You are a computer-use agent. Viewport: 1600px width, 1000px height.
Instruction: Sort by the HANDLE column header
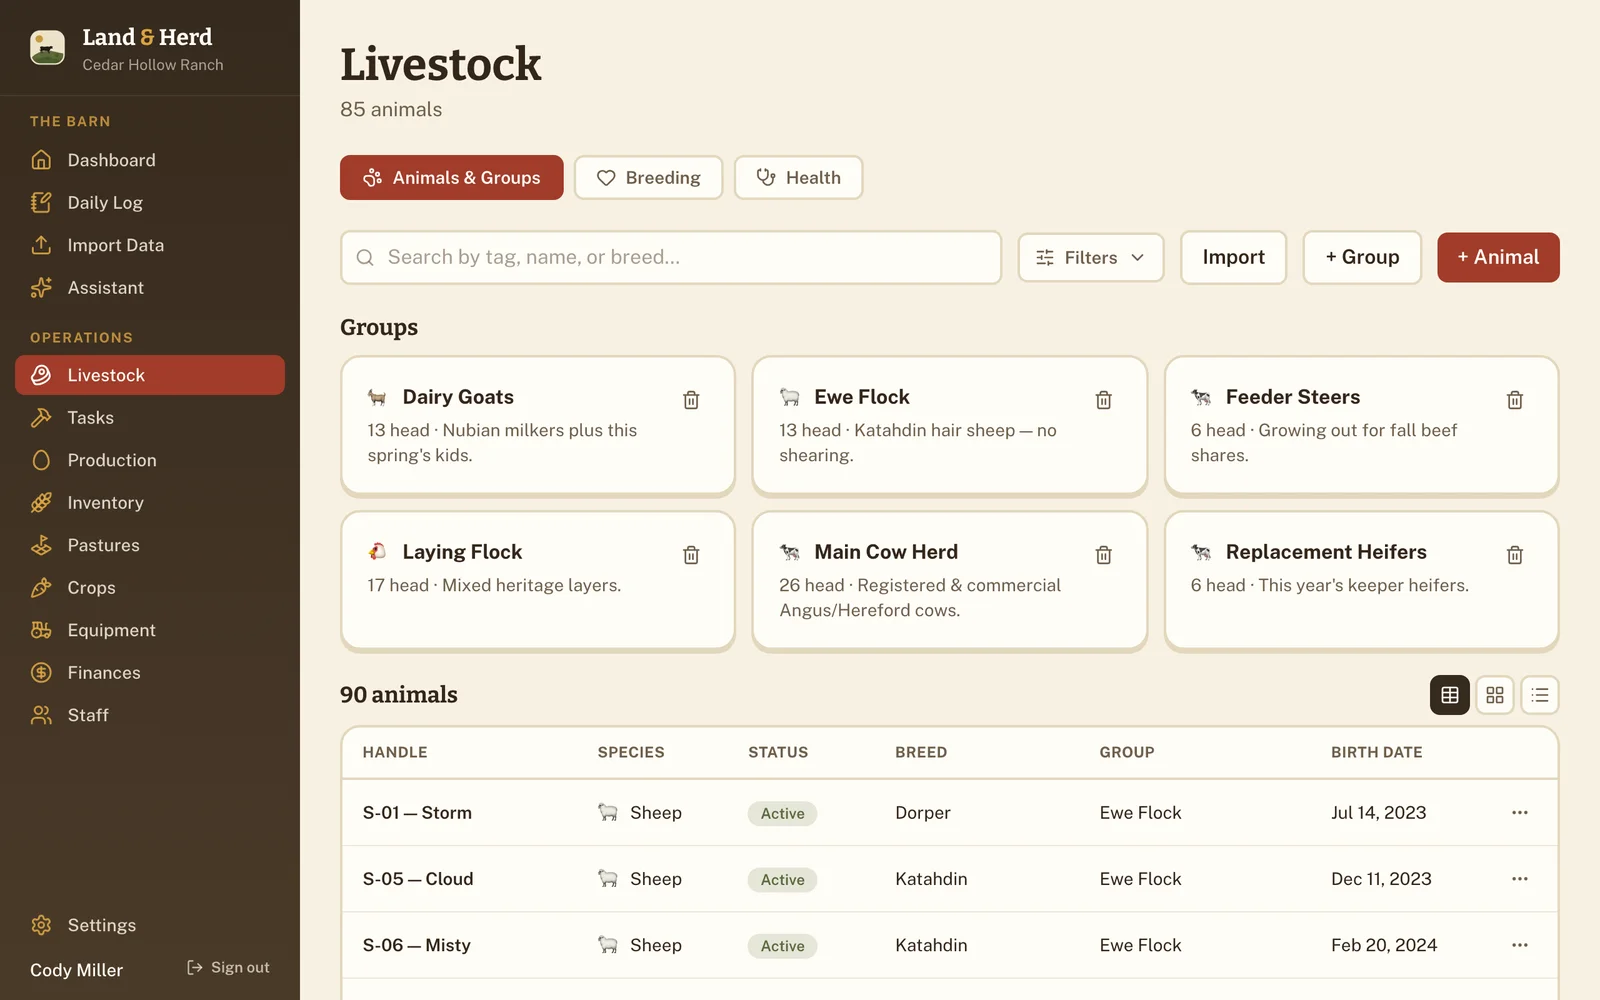(x=395, y=752)
